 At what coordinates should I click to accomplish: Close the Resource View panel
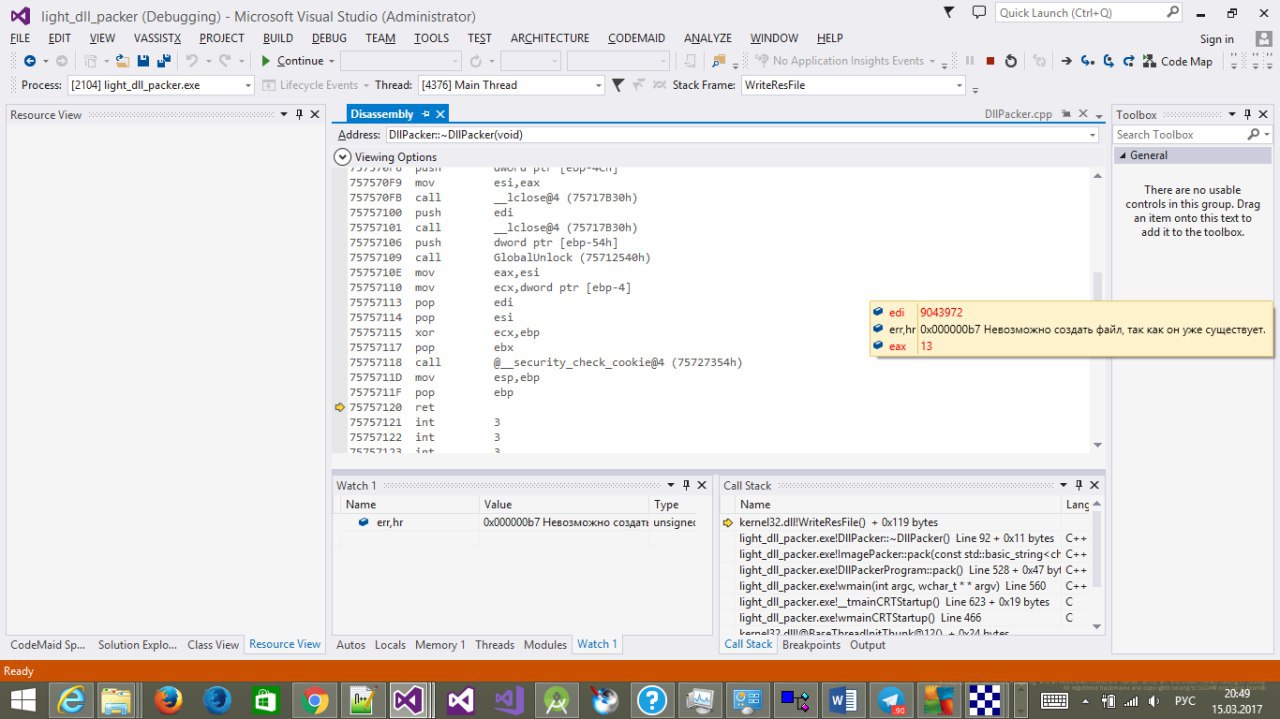(317, 115)
